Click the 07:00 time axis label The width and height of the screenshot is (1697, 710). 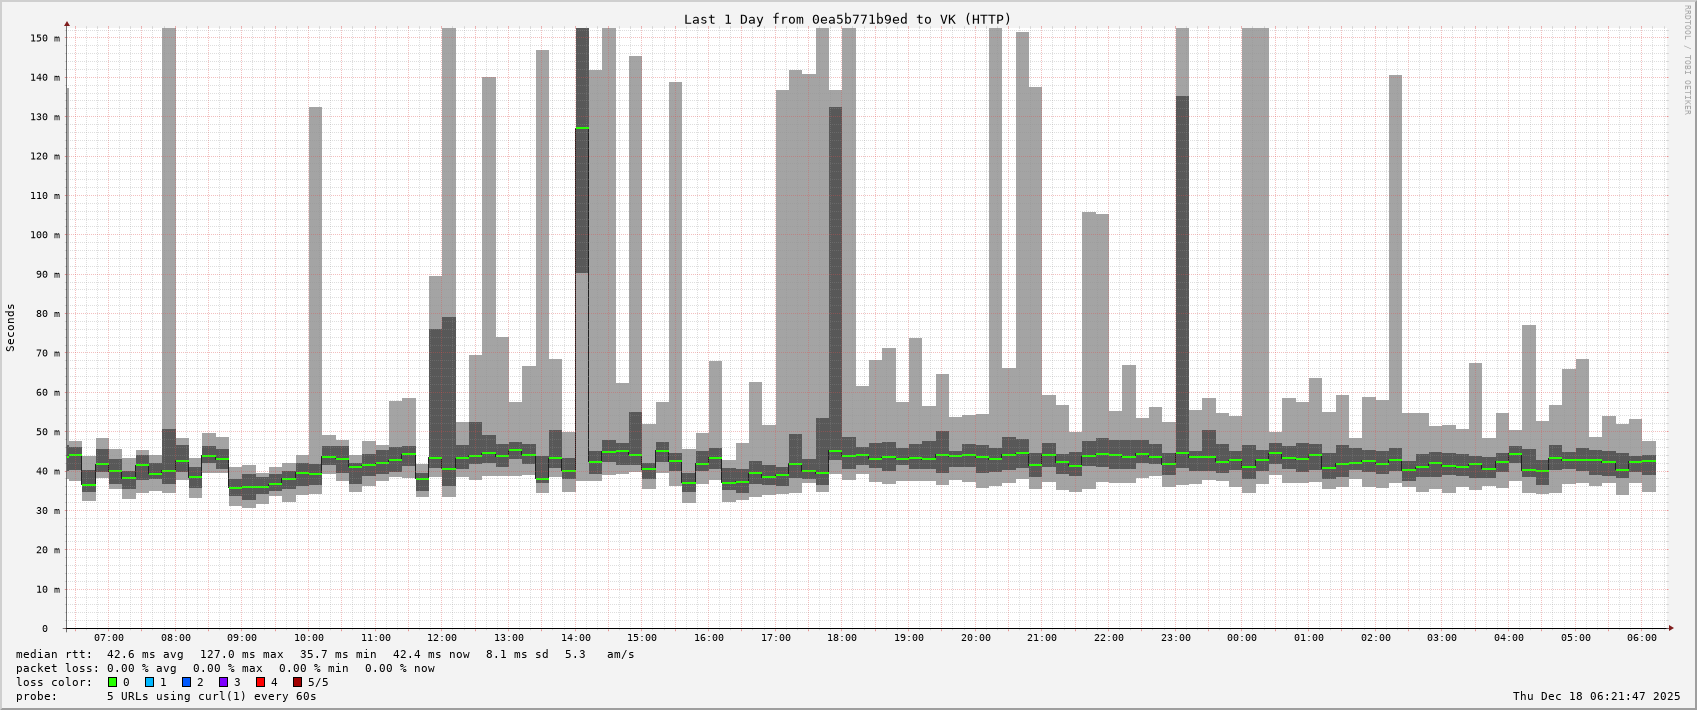coord(109,638)
